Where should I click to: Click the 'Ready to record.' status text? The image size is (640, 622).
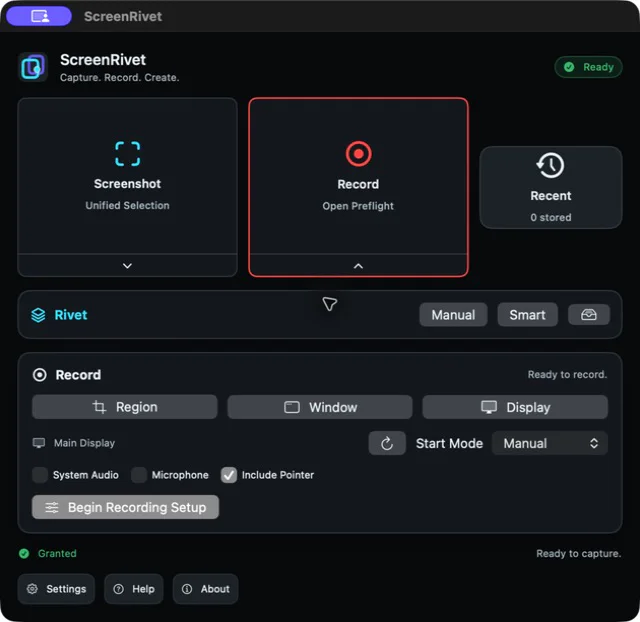(x=567, y=375)
